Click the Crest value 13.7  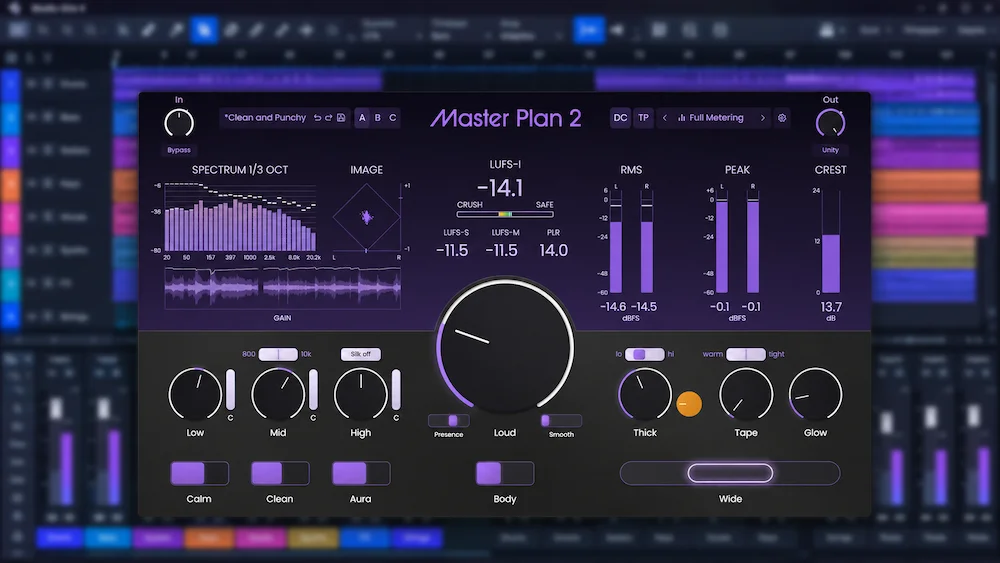(x=831, y=307)
